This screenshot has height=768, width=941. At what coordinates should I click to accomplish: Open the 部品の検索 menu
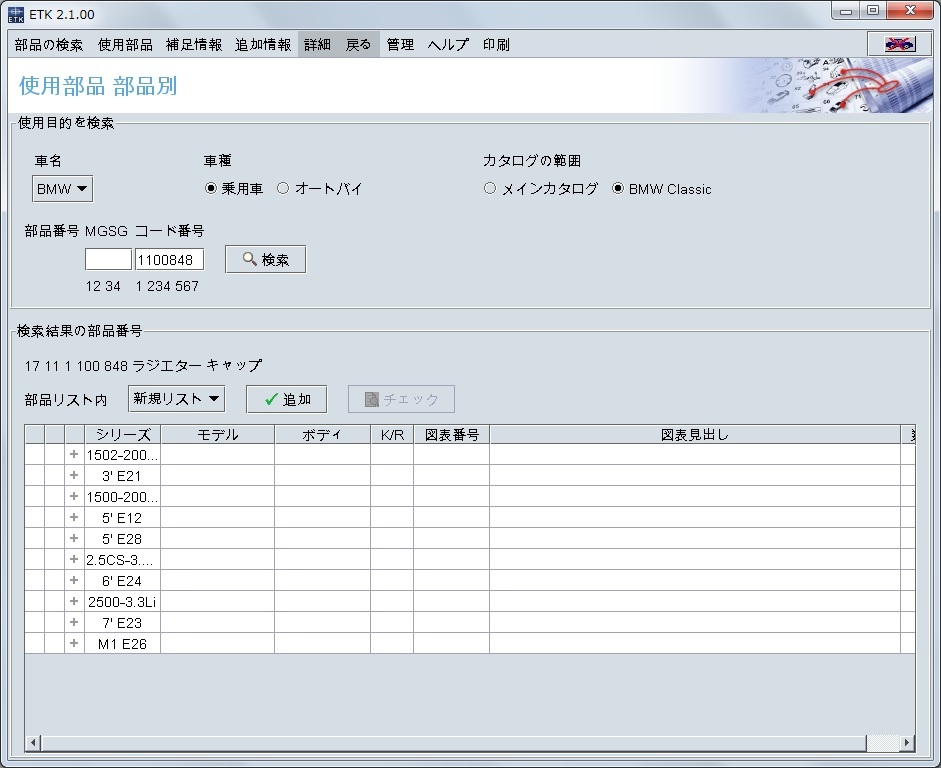[x=49, y=44]
